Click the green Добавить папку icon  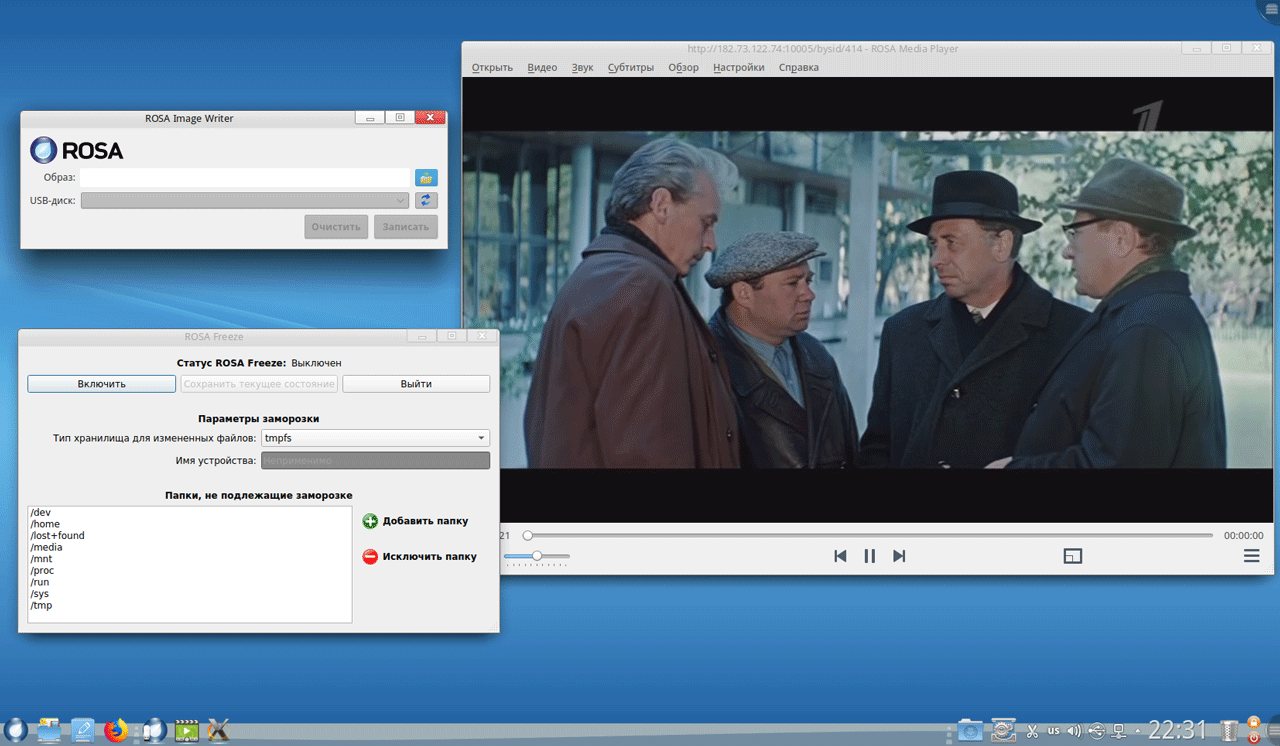pos(370,521)
